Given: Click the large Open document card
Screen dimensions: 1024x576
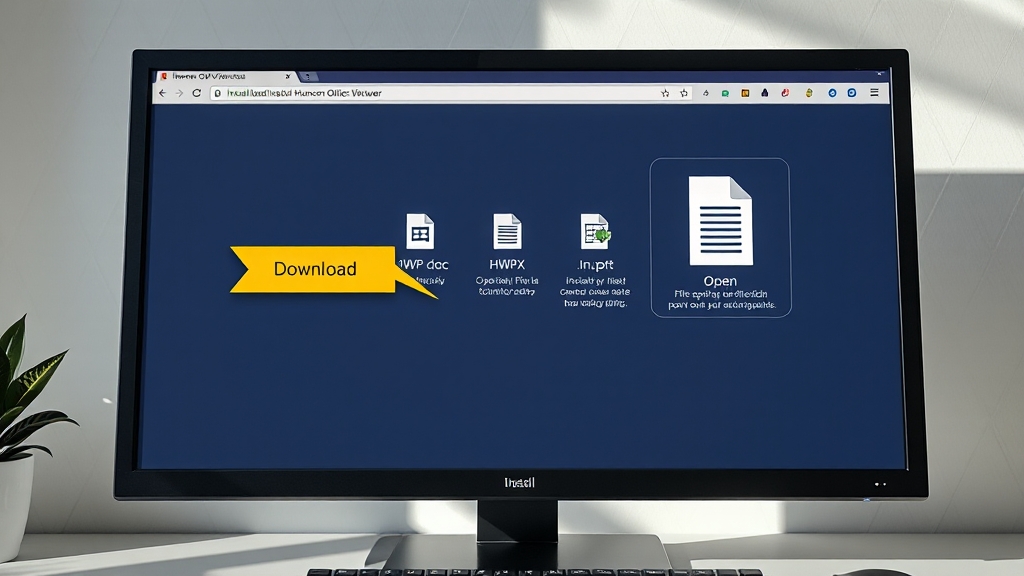Looking at the screenshot, I should (x=720, y=238).
